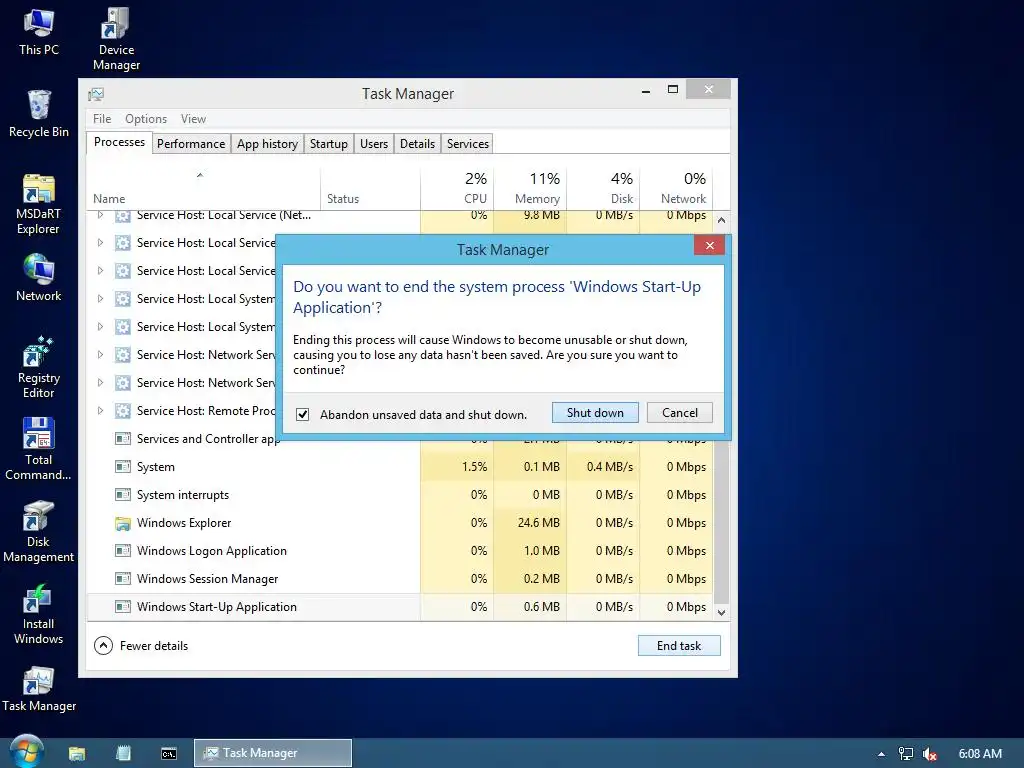Screen dimensions: 1024x768
Task: Switch to the Performance tab
Action: coord(191,144)
